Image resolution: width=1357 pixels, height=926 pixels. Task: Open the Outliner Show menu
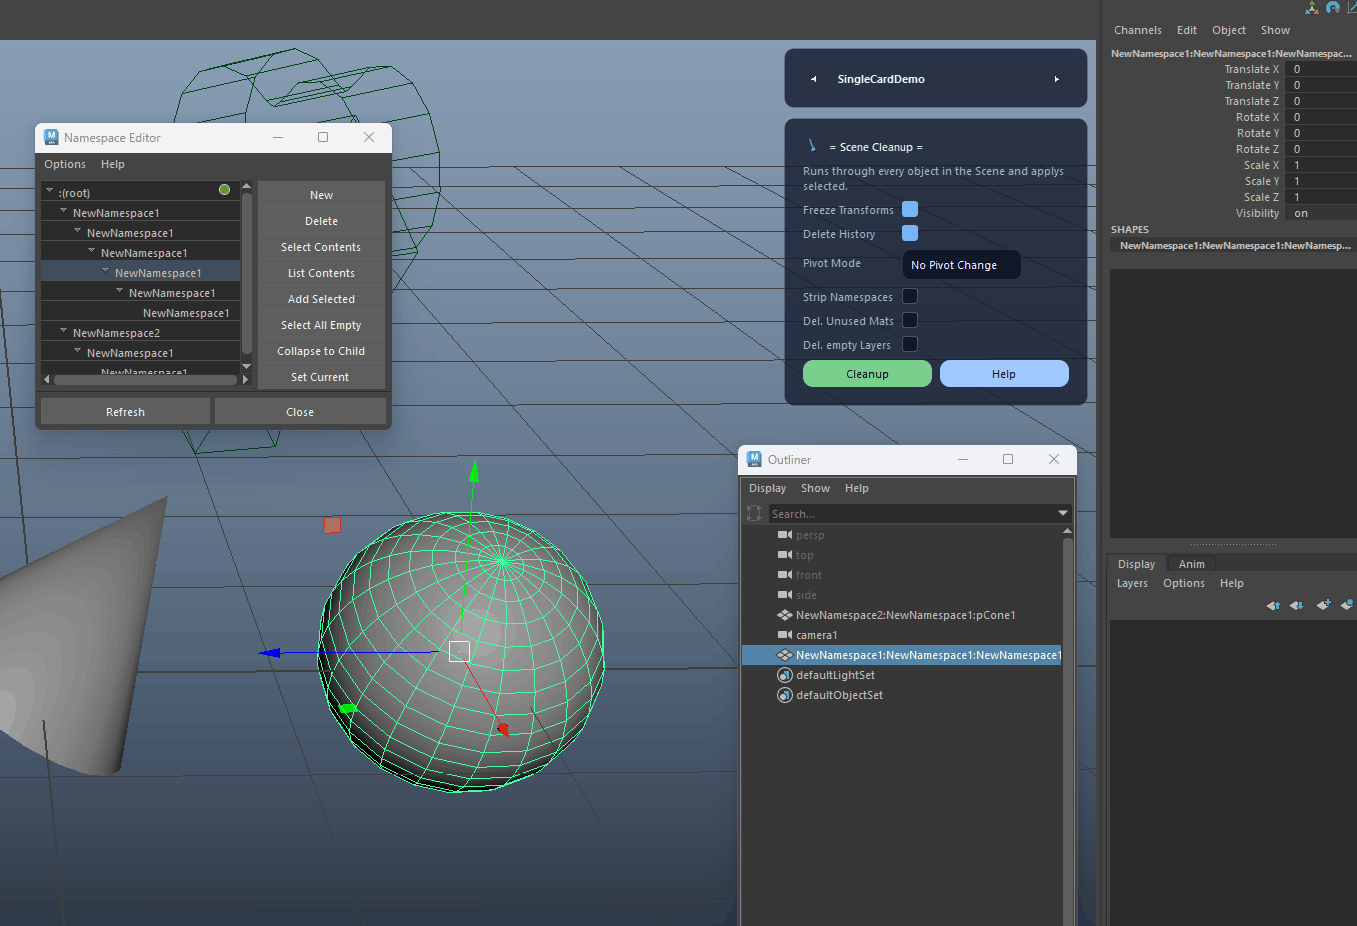[815, 488]
